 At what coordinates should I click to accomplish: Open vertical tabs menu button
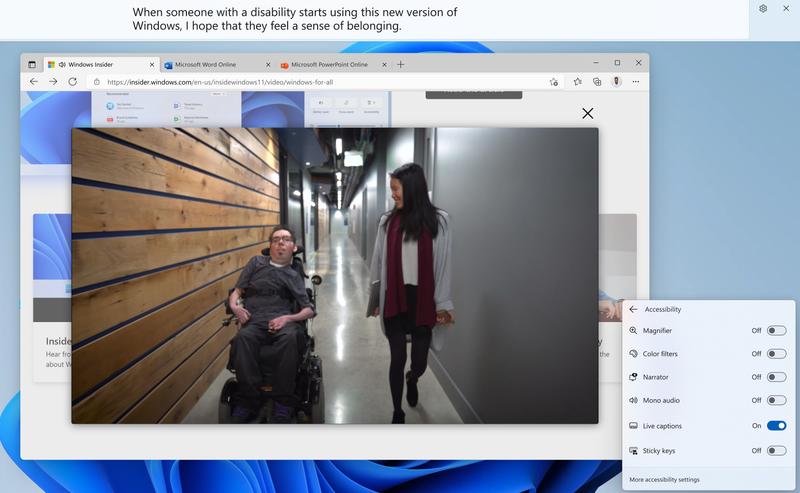coord(32,64)
